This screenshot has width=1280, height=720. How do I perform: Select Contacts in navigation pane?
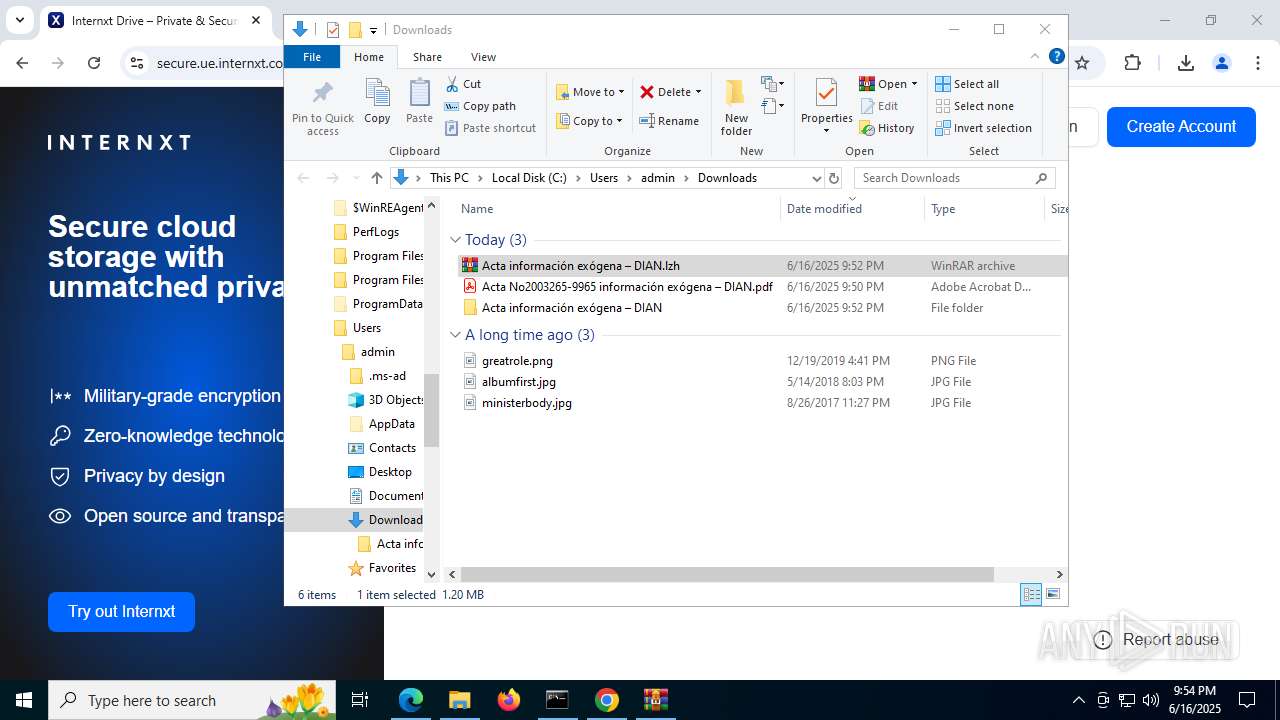pyautogui.click(x=391, y=448)
